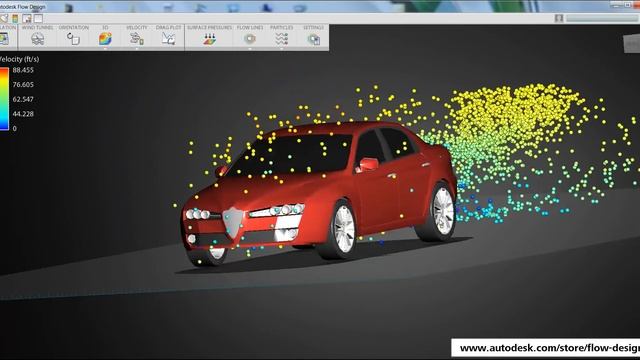Click the Velocity (ft/s) legend title
Screen dimensions: 640x360
[19, 59]
